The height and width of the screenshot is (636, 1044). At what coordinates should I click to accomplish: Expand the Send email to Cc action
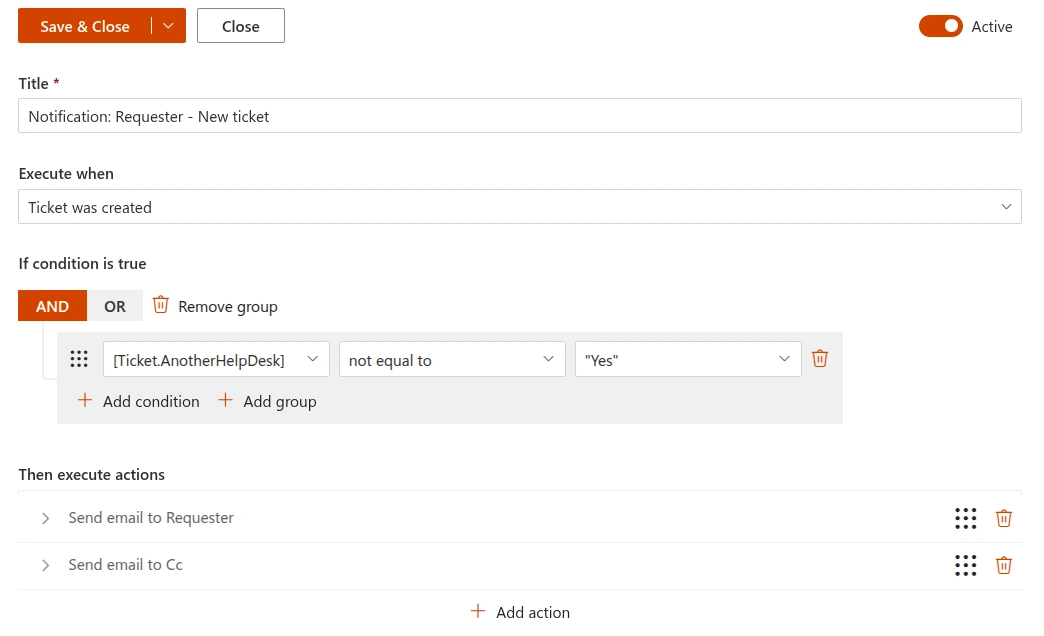[45, 565]
